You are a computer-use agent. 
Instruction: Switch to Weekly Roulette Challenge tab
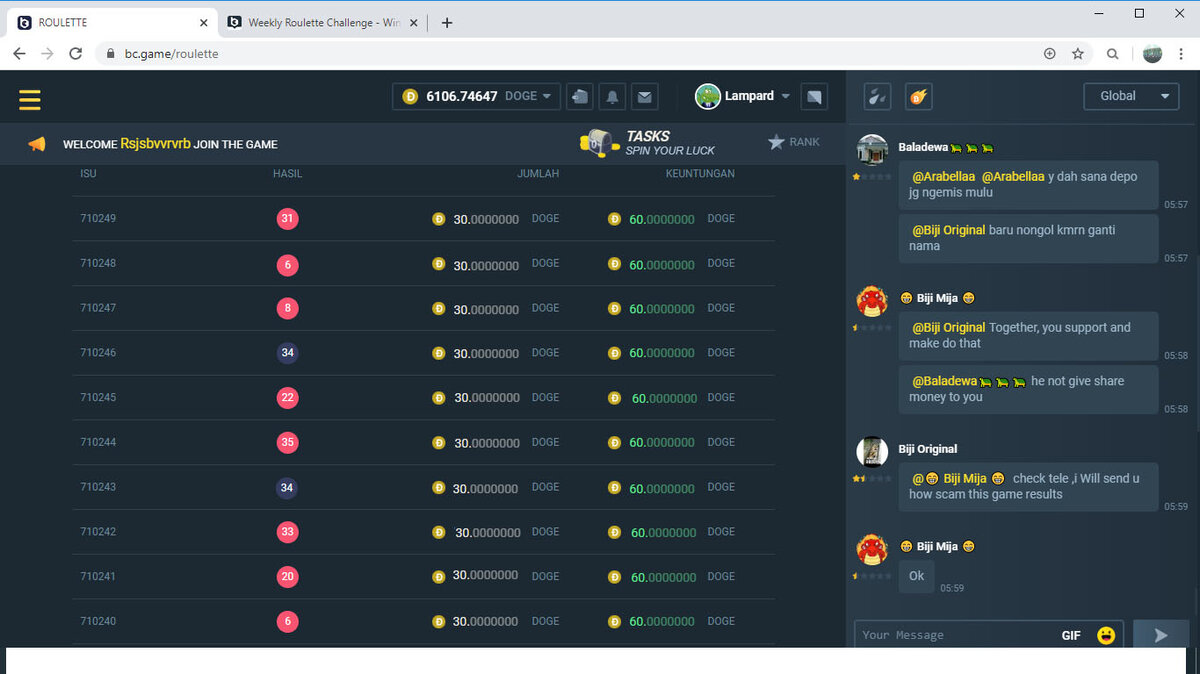(x=318, y=22)
